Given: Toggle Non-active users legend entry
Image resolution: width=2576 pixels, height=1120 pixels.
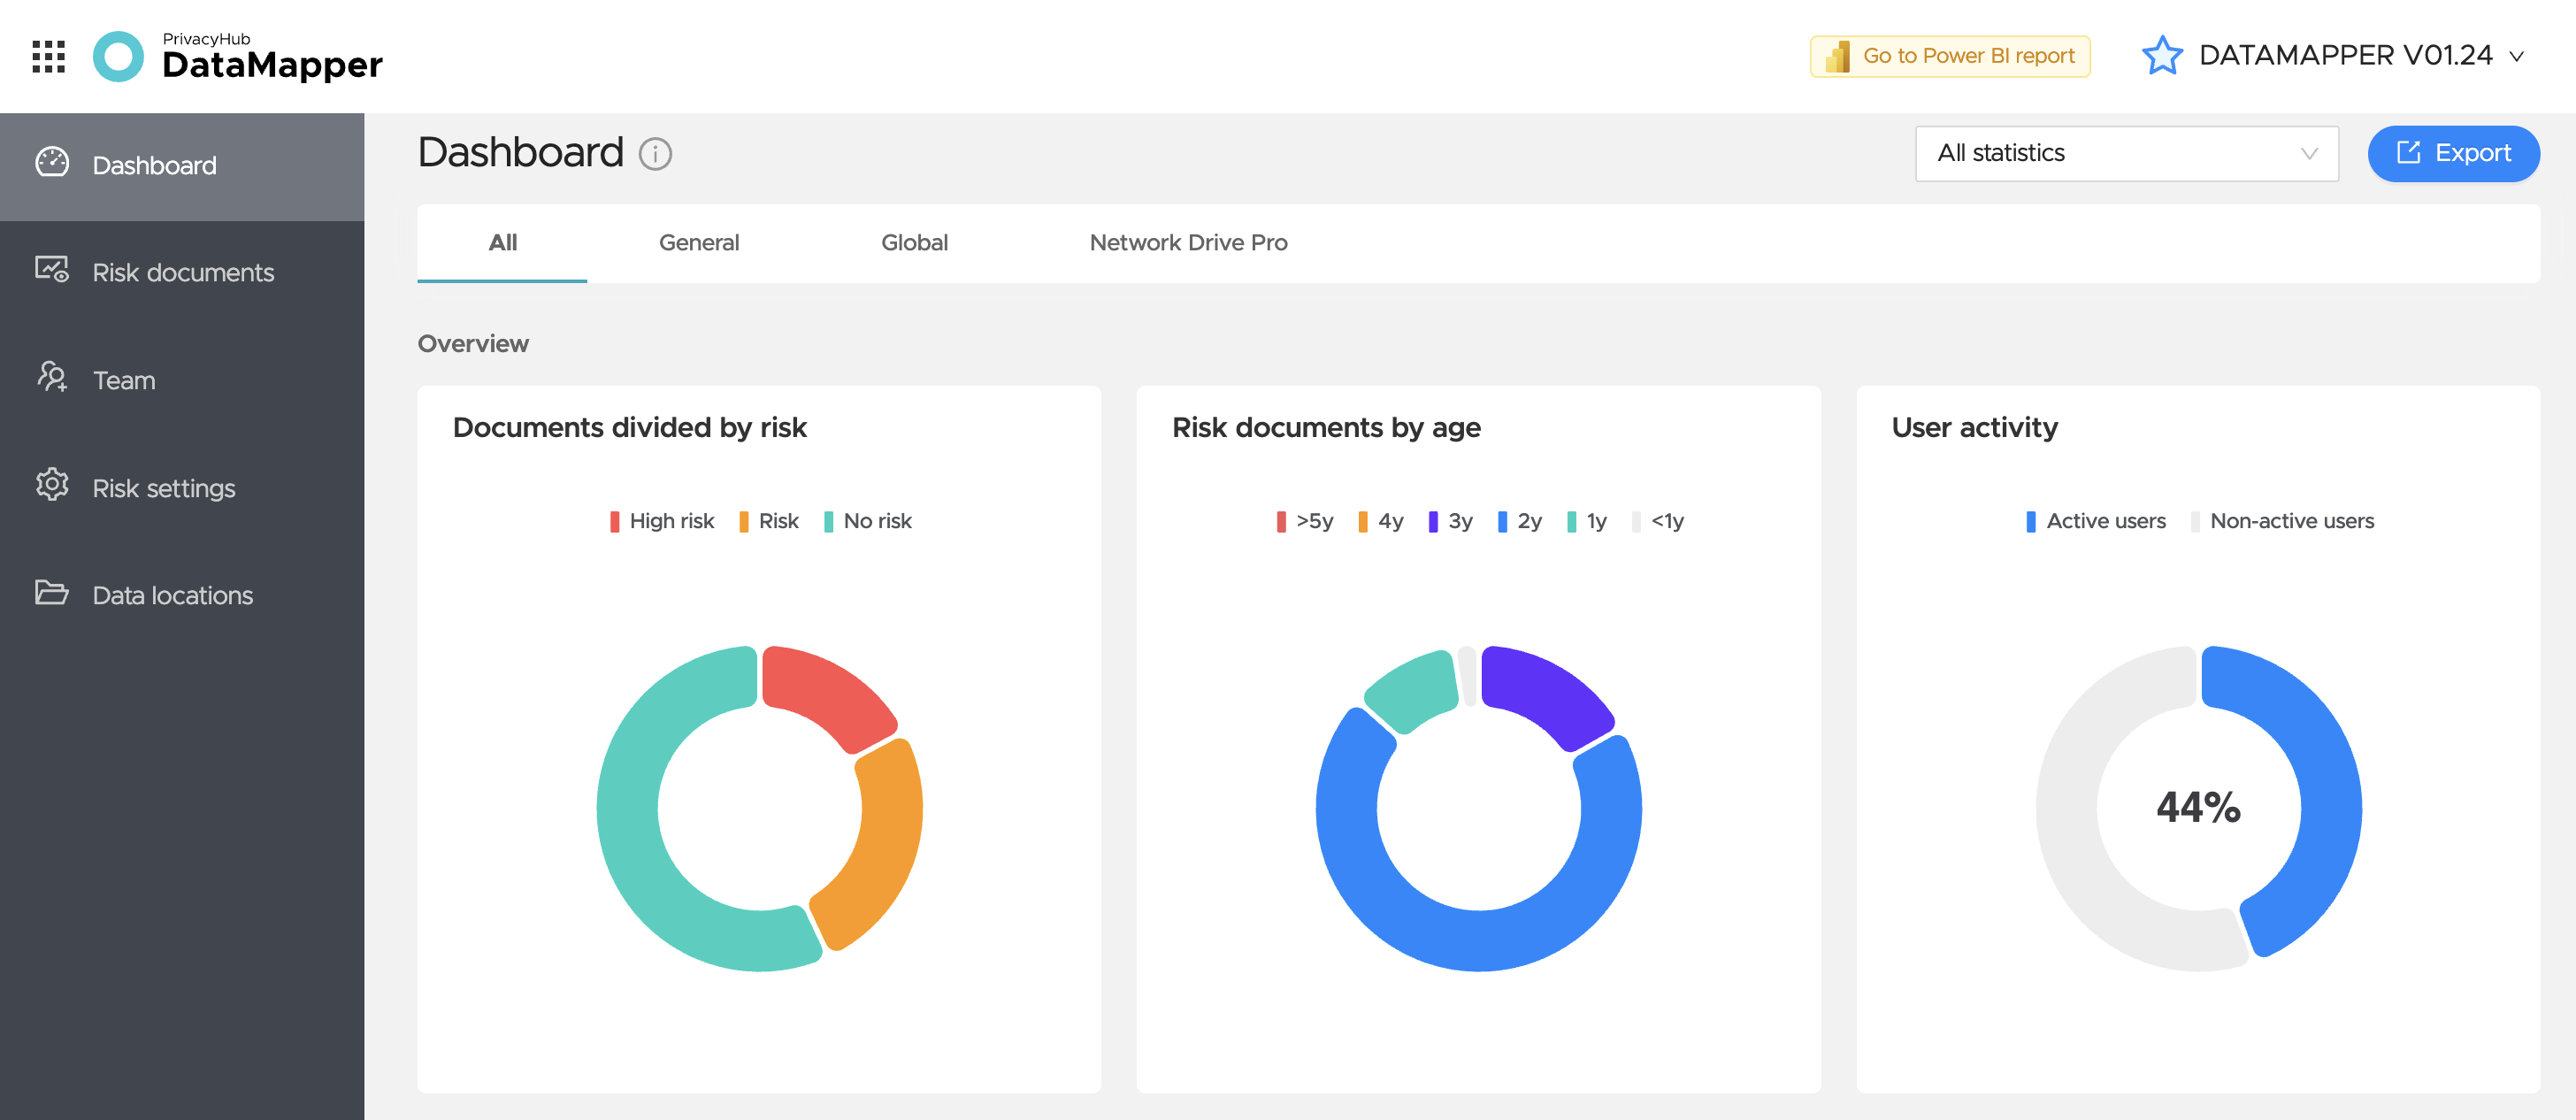Looking at the screenshot, I should [2282, 521].
